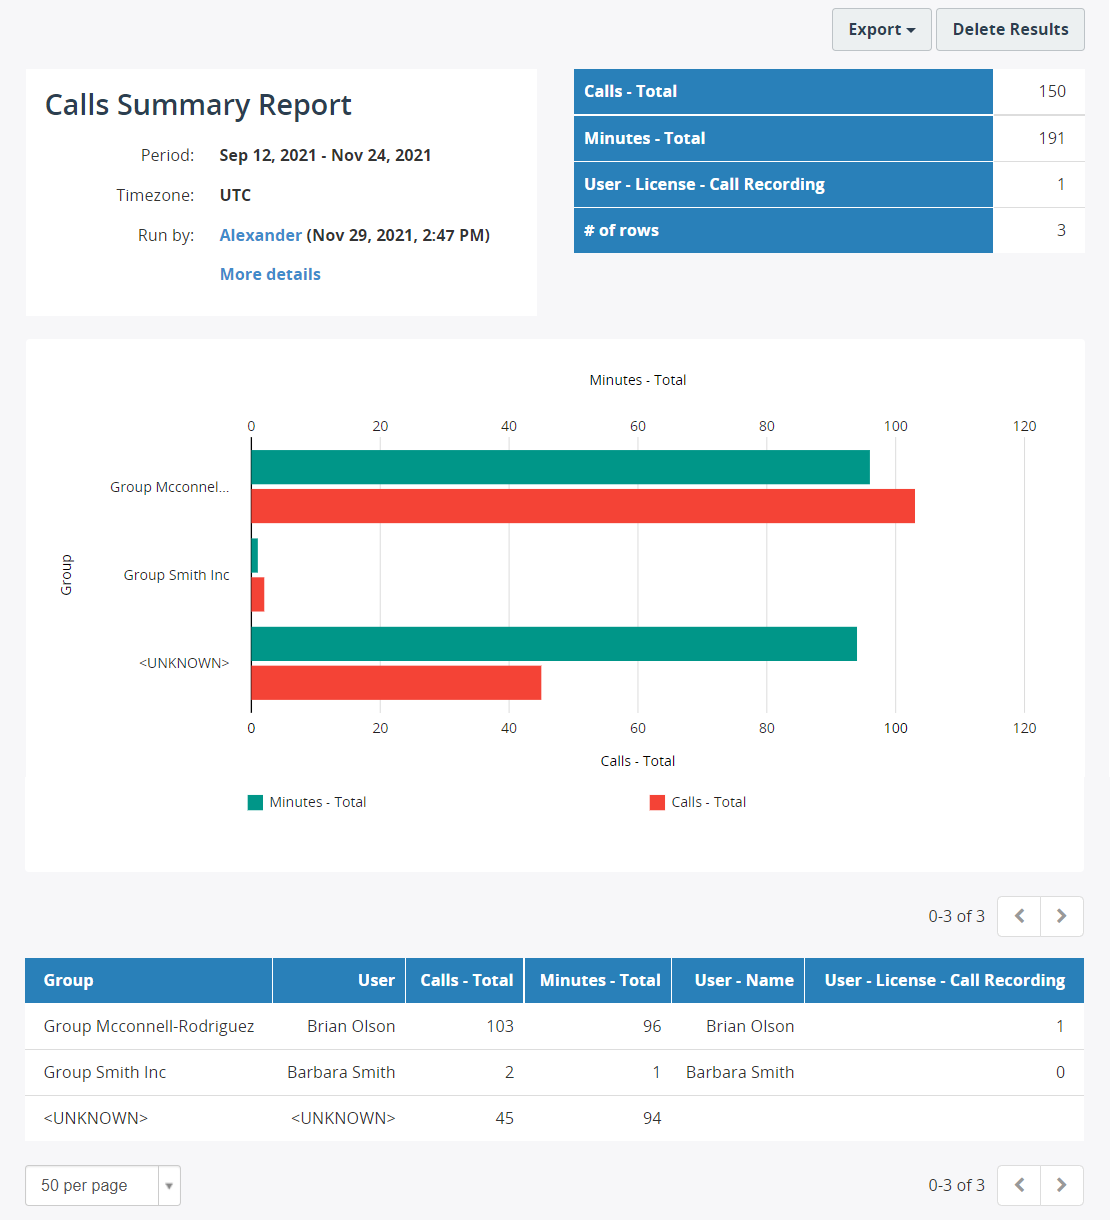
Task: Sort by User - License - Call Recording header
Action: pyautogui.click(x=944, y=980)
